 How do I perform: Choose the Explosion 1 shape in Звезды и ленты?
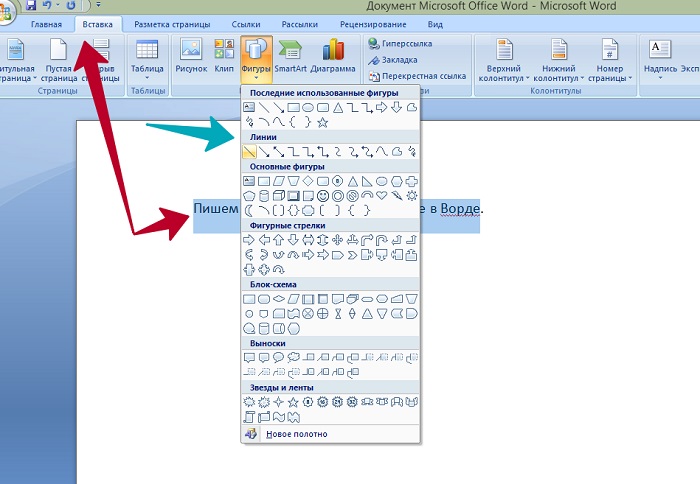[x=249, y=402]
